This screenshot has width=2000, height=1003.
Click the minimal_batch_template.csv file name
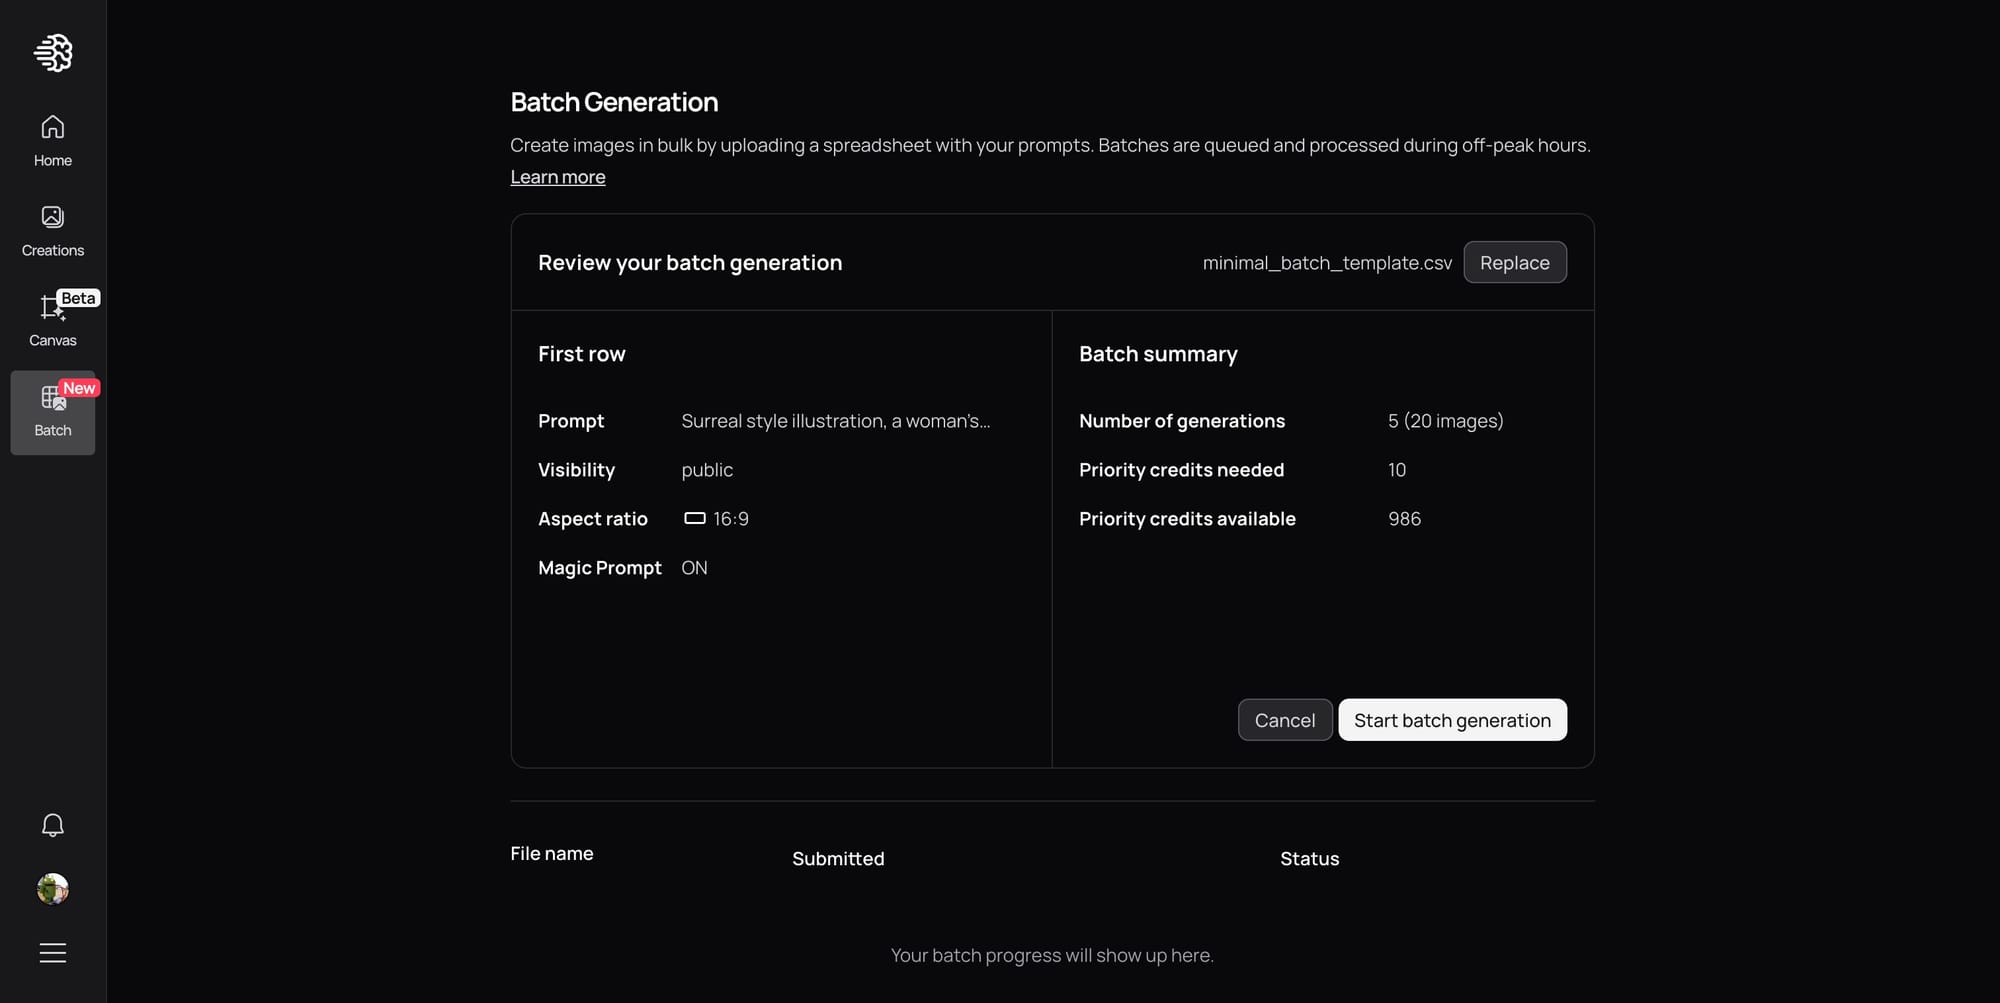(1327, 263)
